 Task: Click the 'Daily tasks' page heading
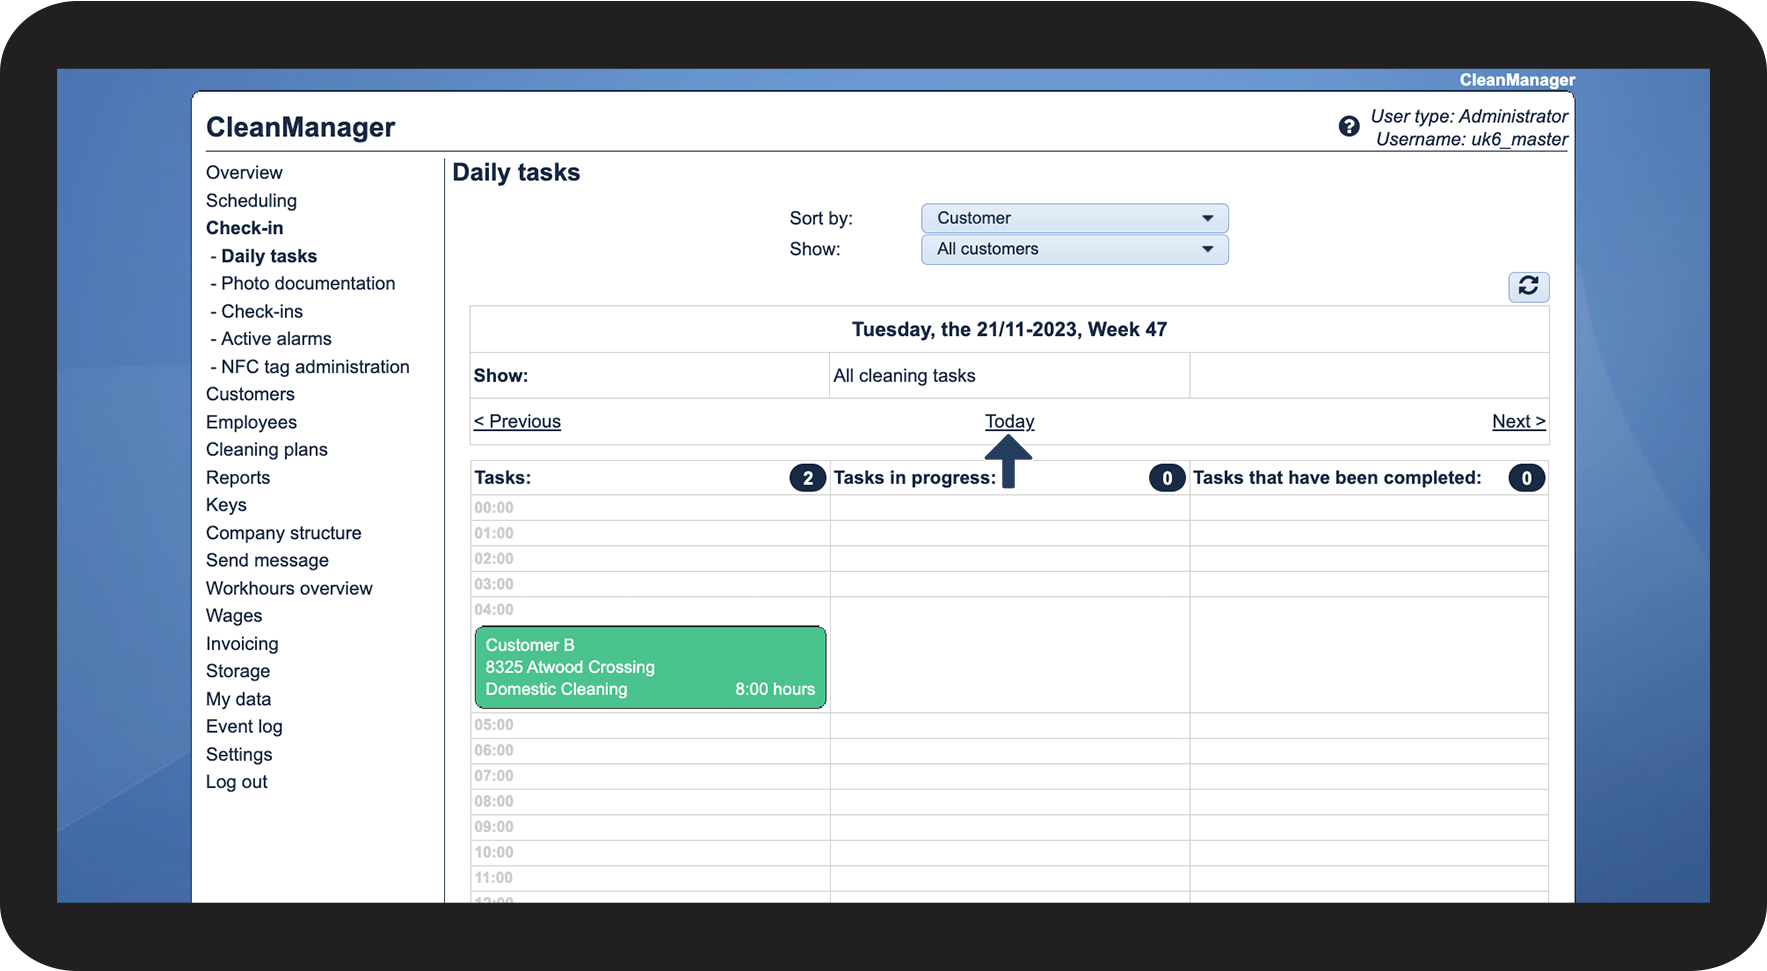[x=516, y=173]
